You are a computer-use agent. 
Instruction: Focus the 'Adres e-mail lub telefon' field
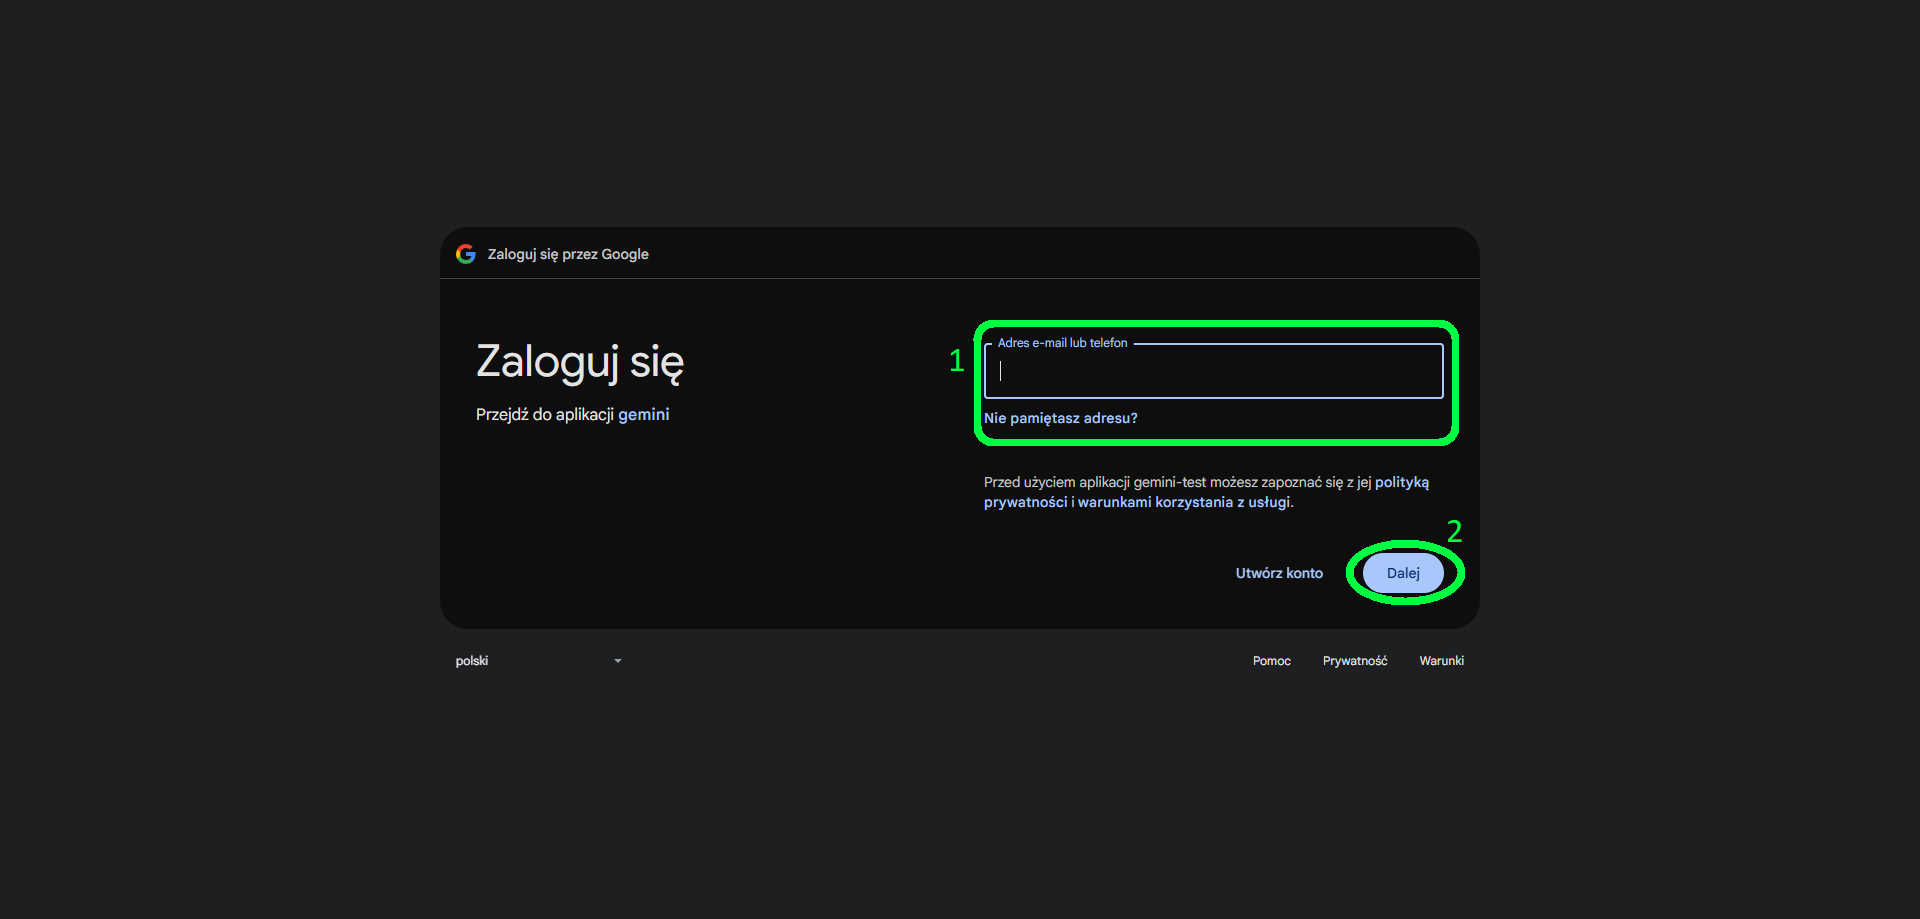click(1213, 371)
